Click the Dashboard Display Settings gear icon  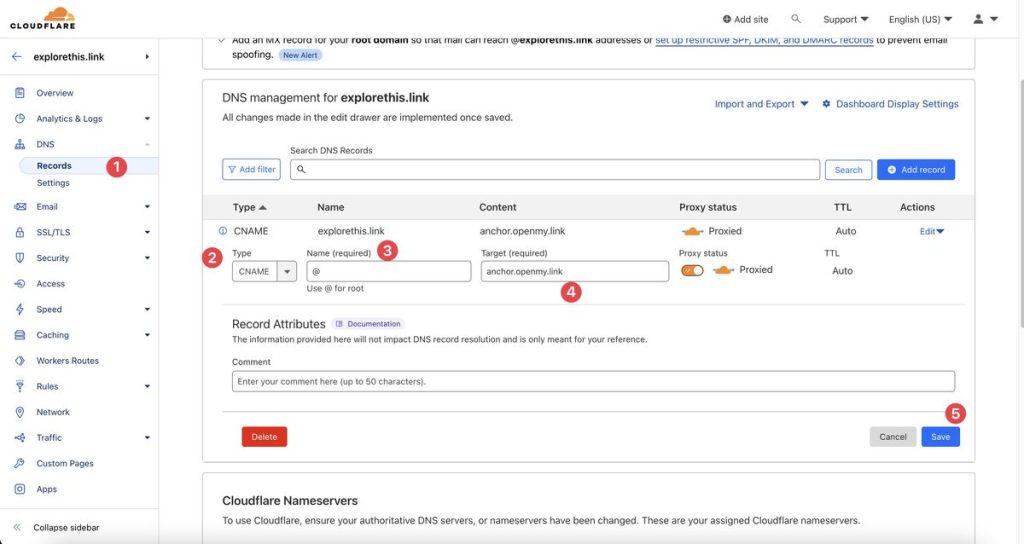tap(826, 104)
